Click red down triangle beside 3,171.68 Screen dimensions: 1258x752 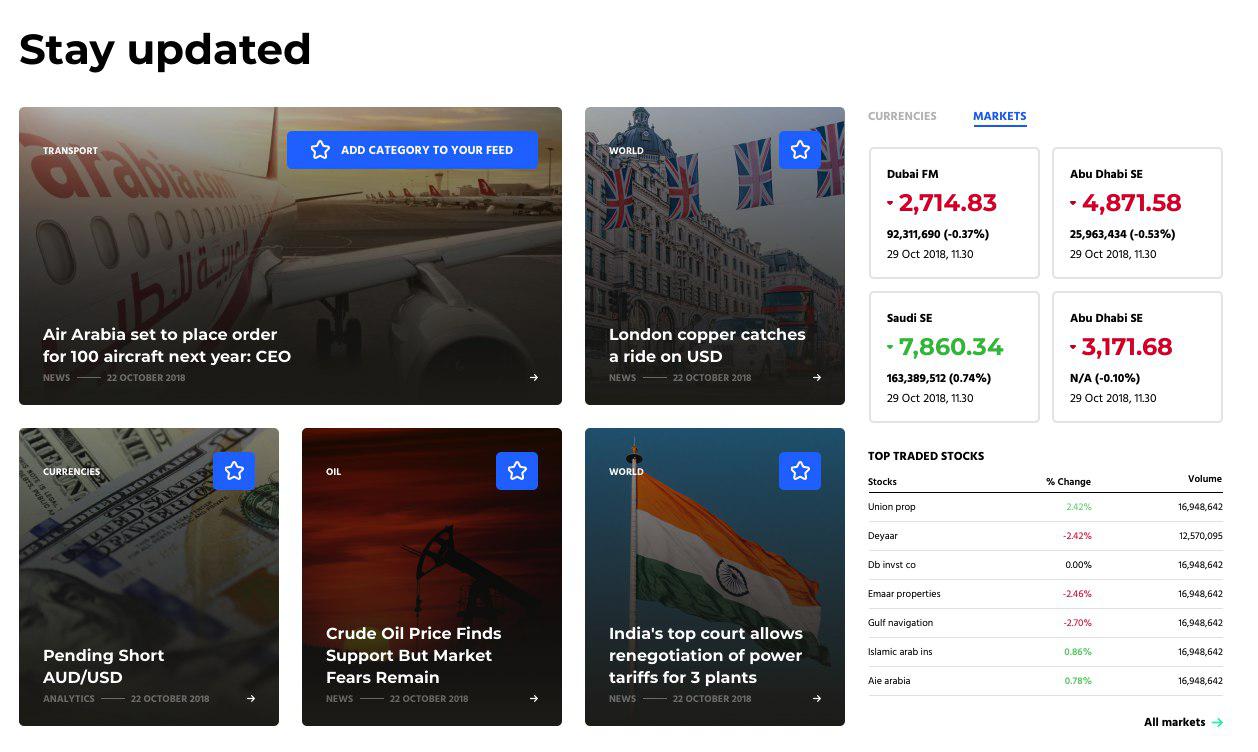coord(1074,347)
